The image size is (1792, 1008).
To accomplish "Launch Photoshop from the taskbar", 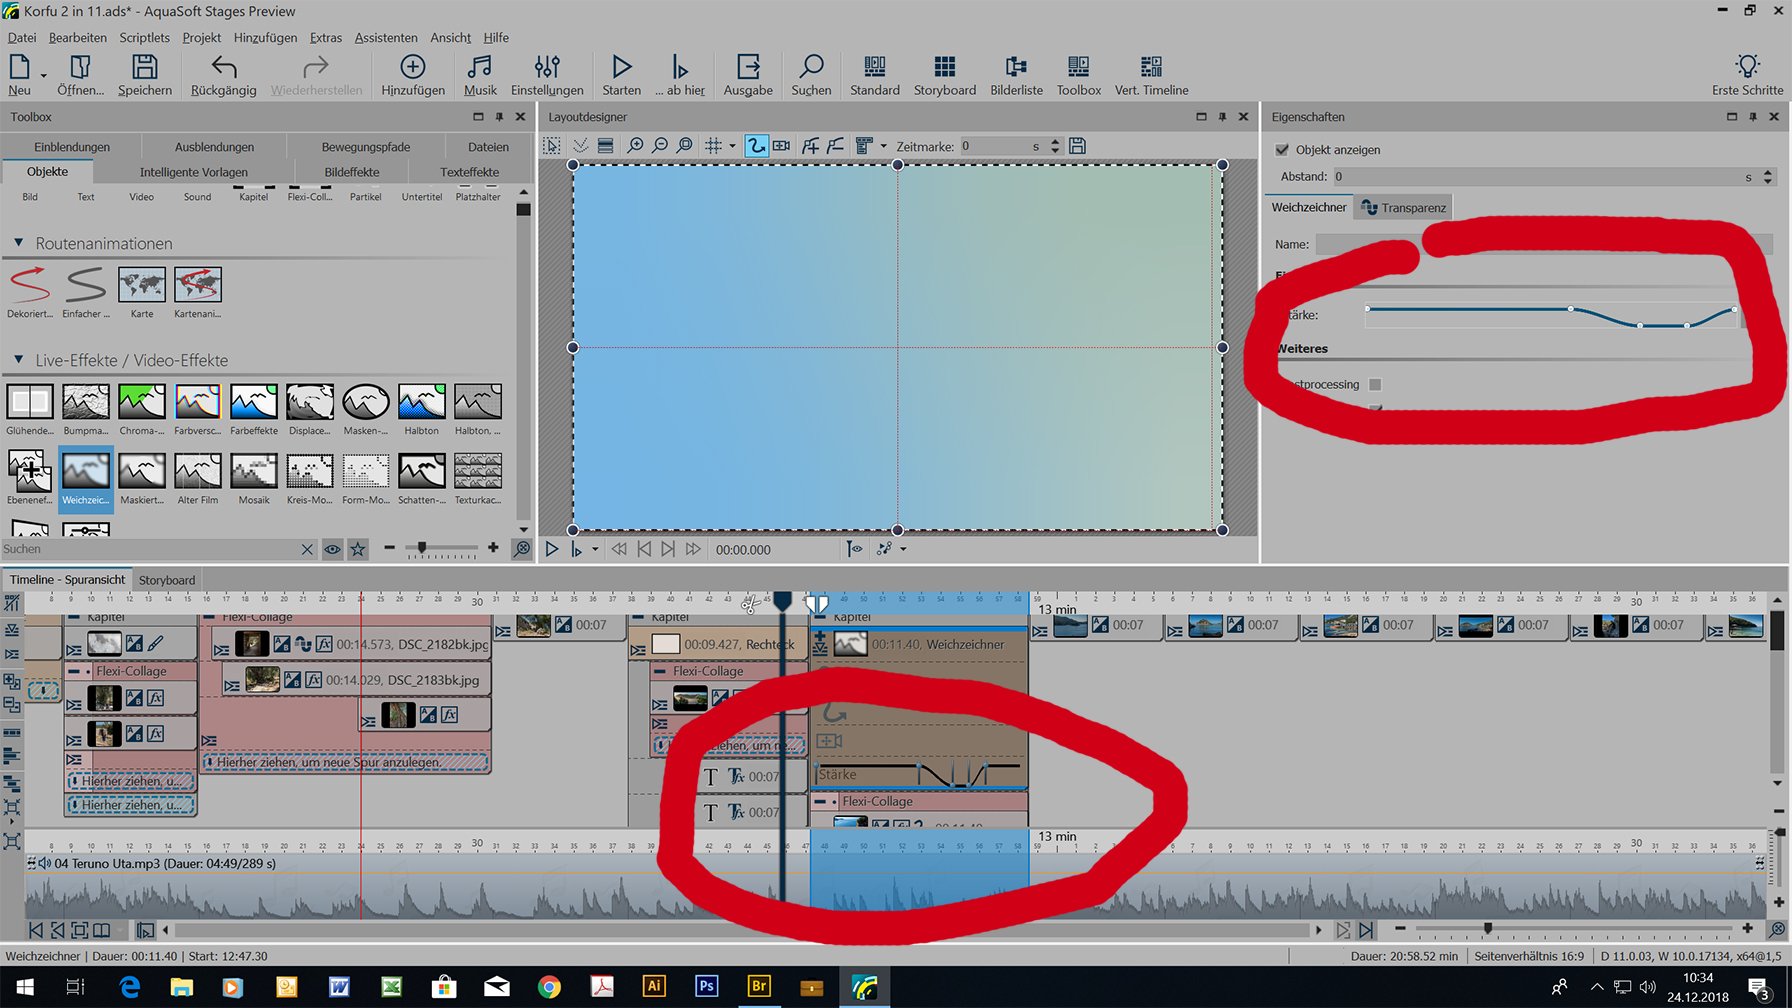I will tap(706, 986).
